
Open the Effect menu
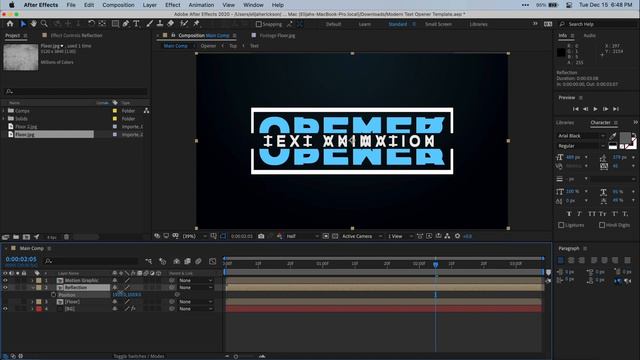point(173,5)
